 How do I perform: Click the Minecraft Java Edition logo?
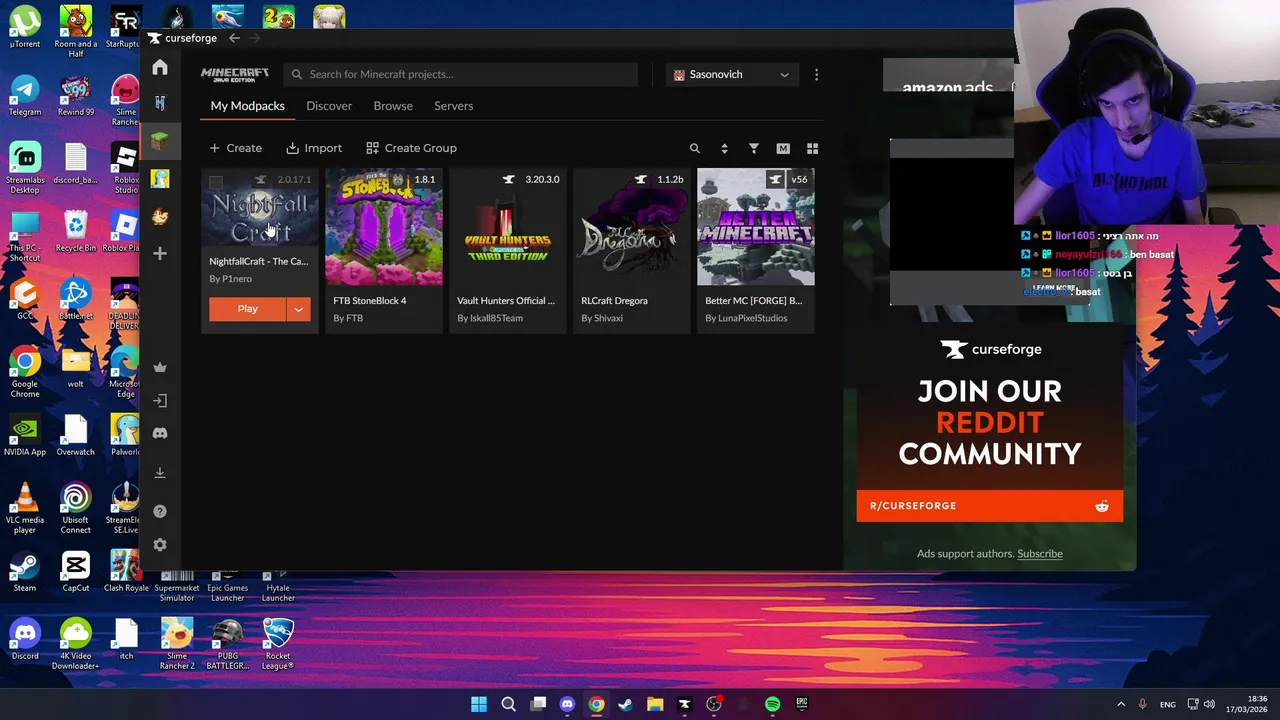[x=235, y=75]
